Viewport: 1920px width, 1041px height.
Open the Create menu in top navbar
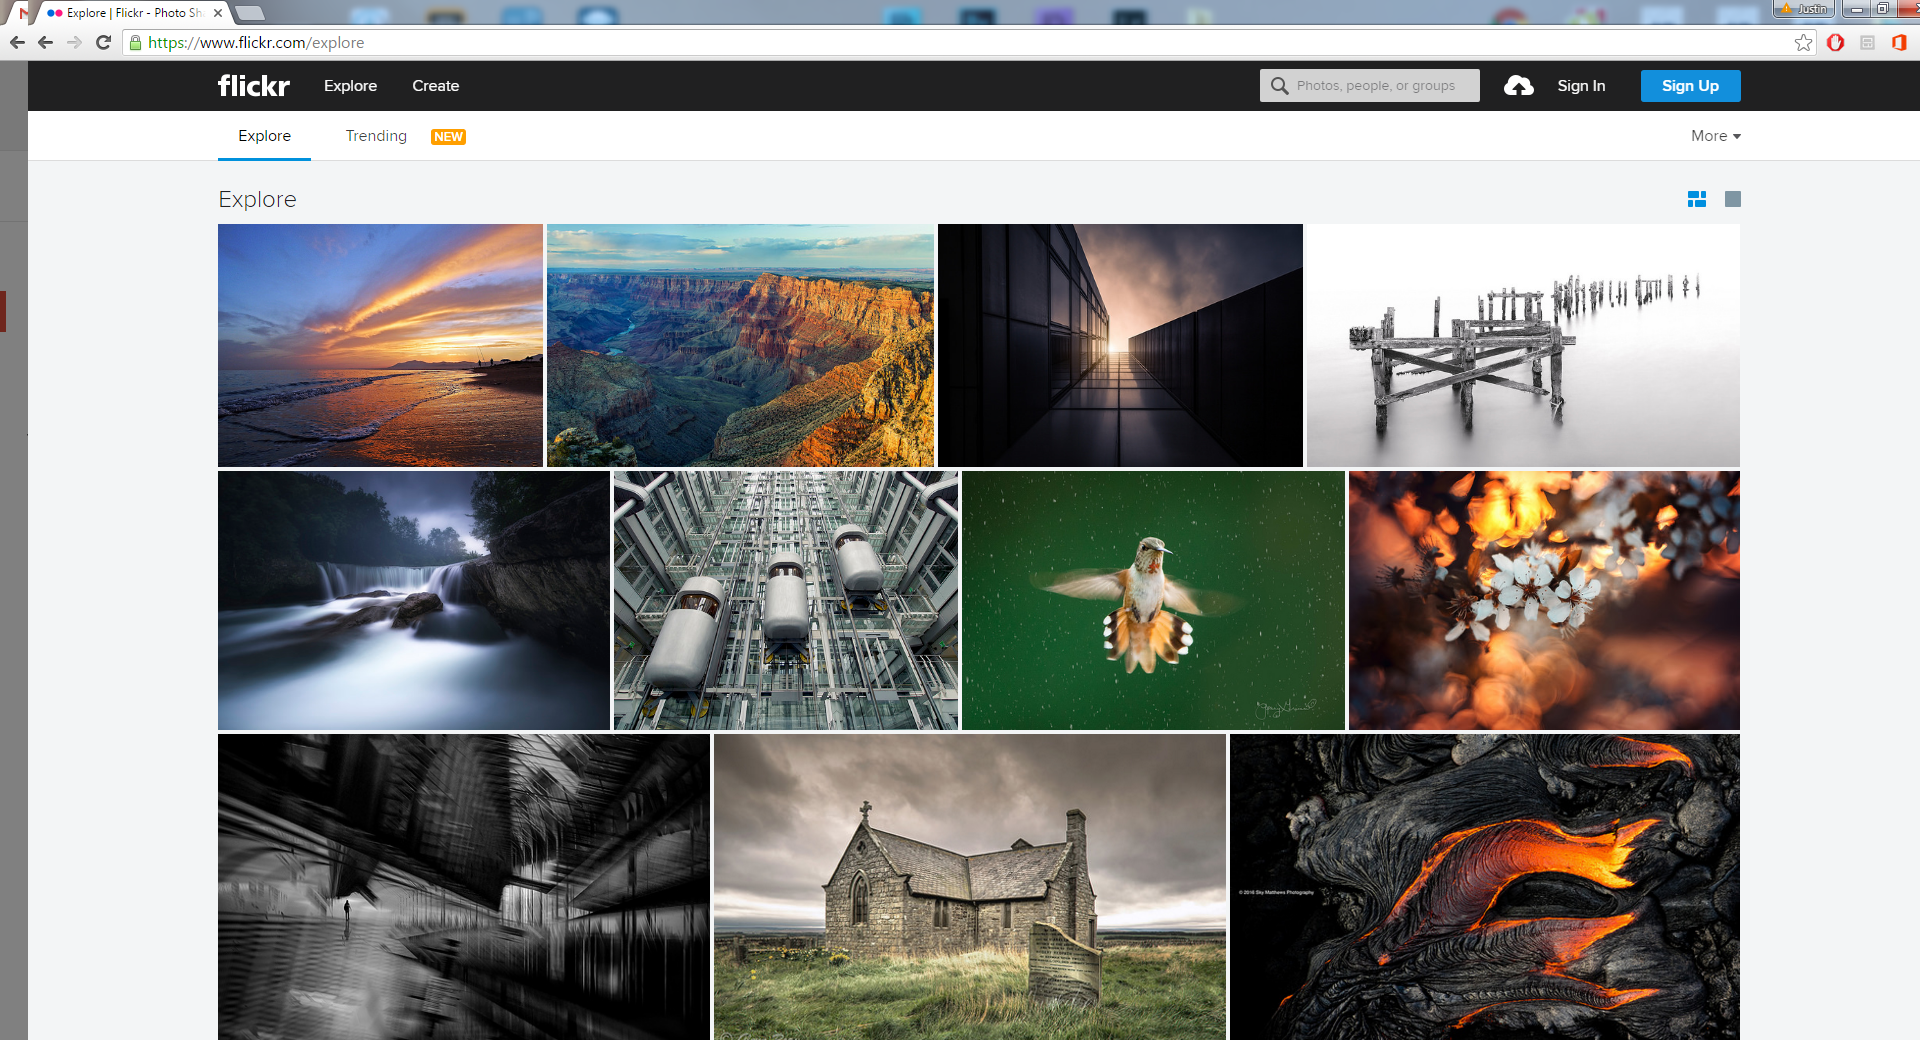pyautogui.click(x=435, y=86)
